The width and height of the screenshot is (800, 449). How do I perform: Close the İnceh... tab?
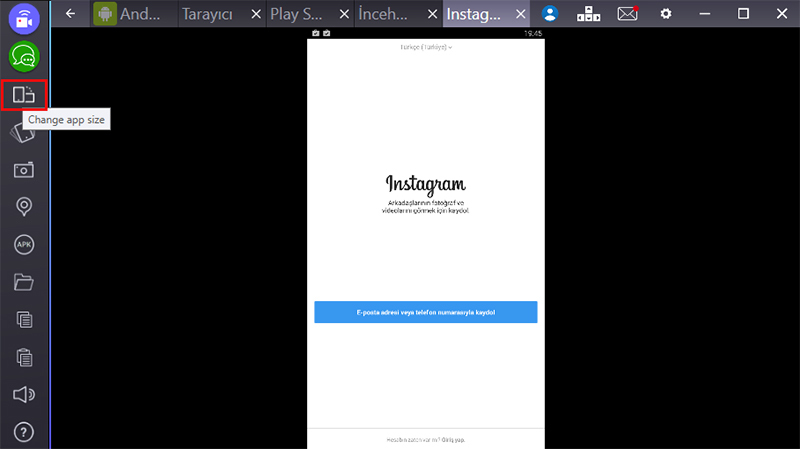click(433, 14)
